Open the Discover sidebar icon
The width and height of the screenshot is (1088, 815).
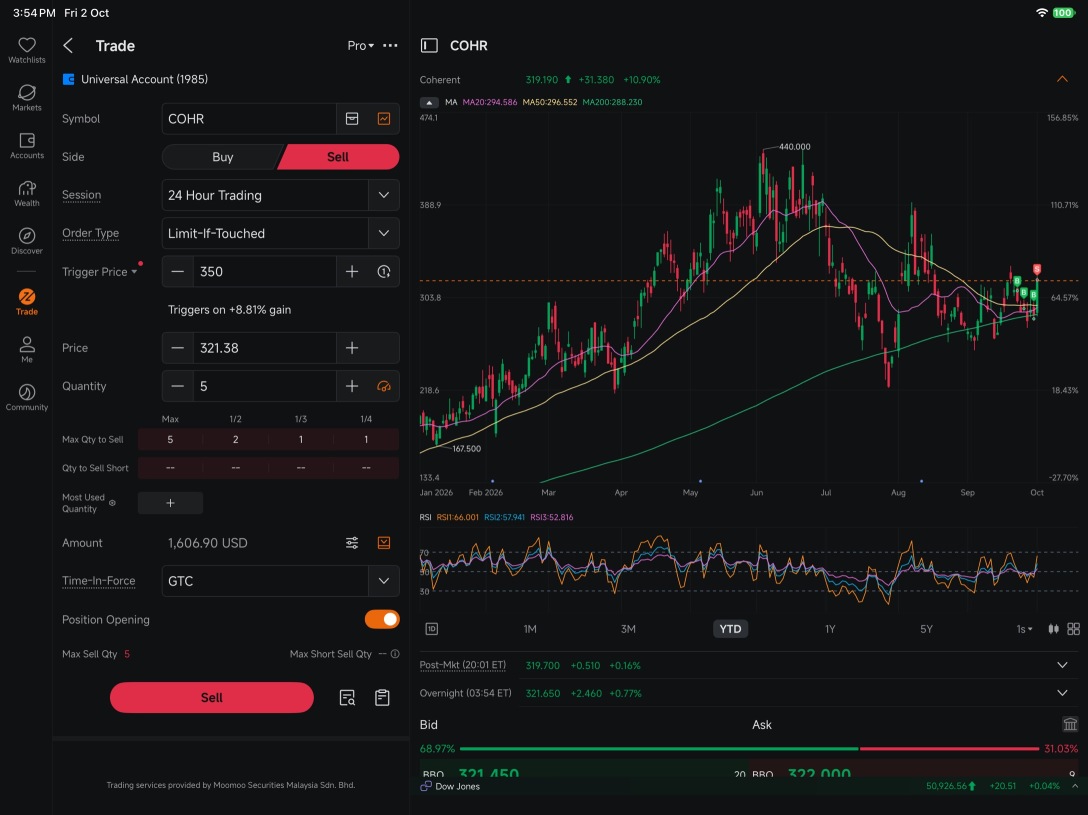point(26,241)
